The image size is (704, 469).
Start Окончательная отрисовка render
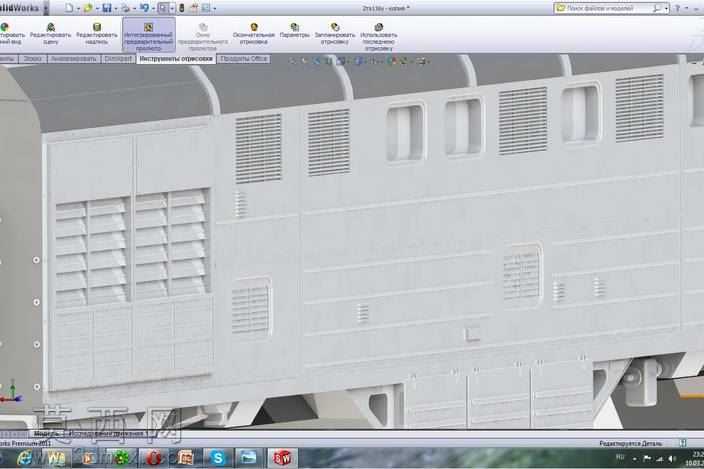[254, 34]
